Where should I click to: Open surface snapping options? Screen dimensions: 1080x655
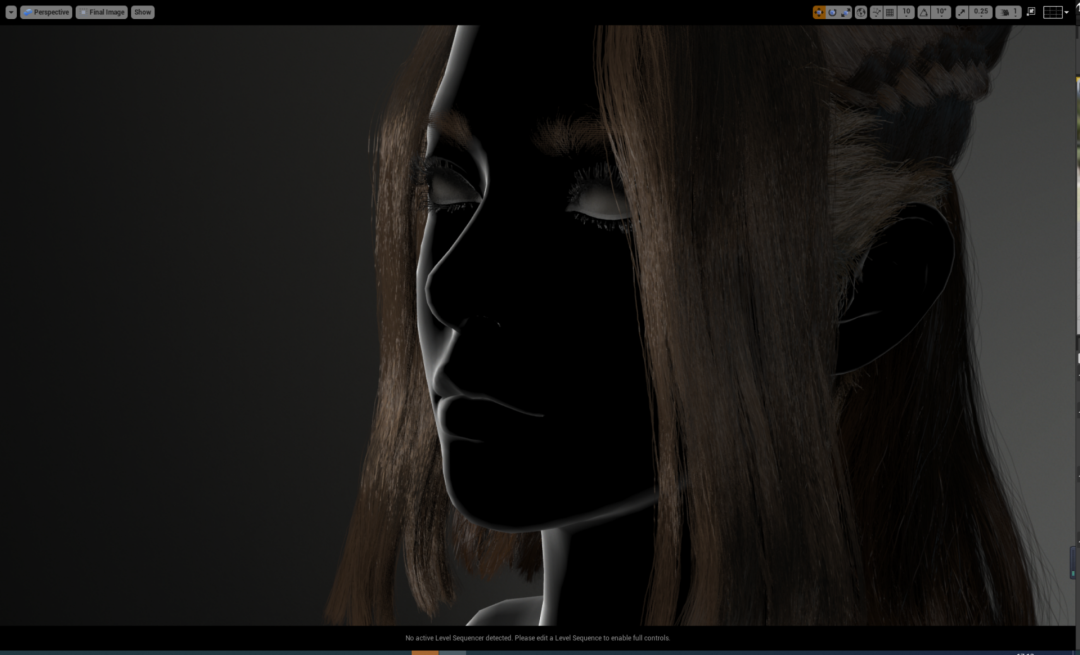coord(877,12)
